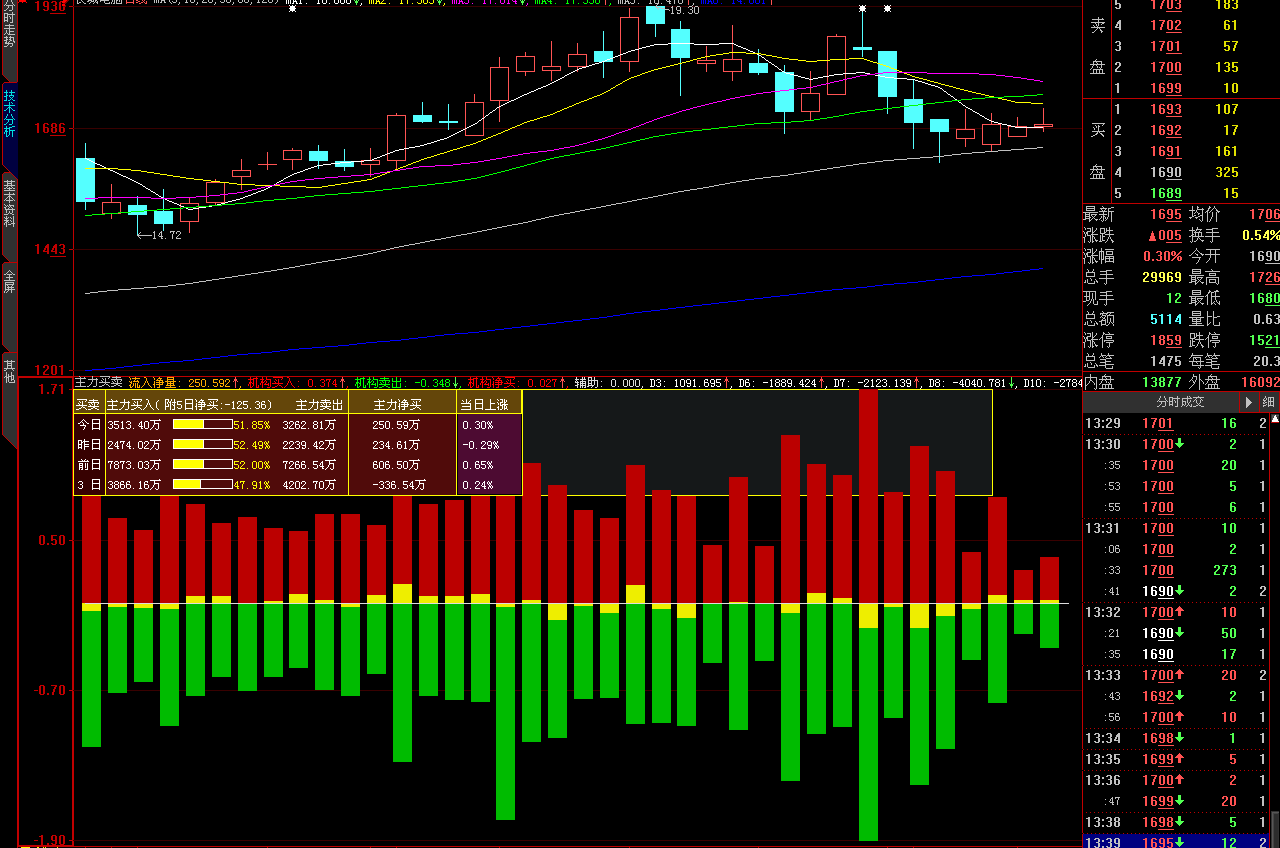Click the 昨日 progress bar showing 52.49%
The height and width of the screenshot is (848, 1280).
click(203, 445)
